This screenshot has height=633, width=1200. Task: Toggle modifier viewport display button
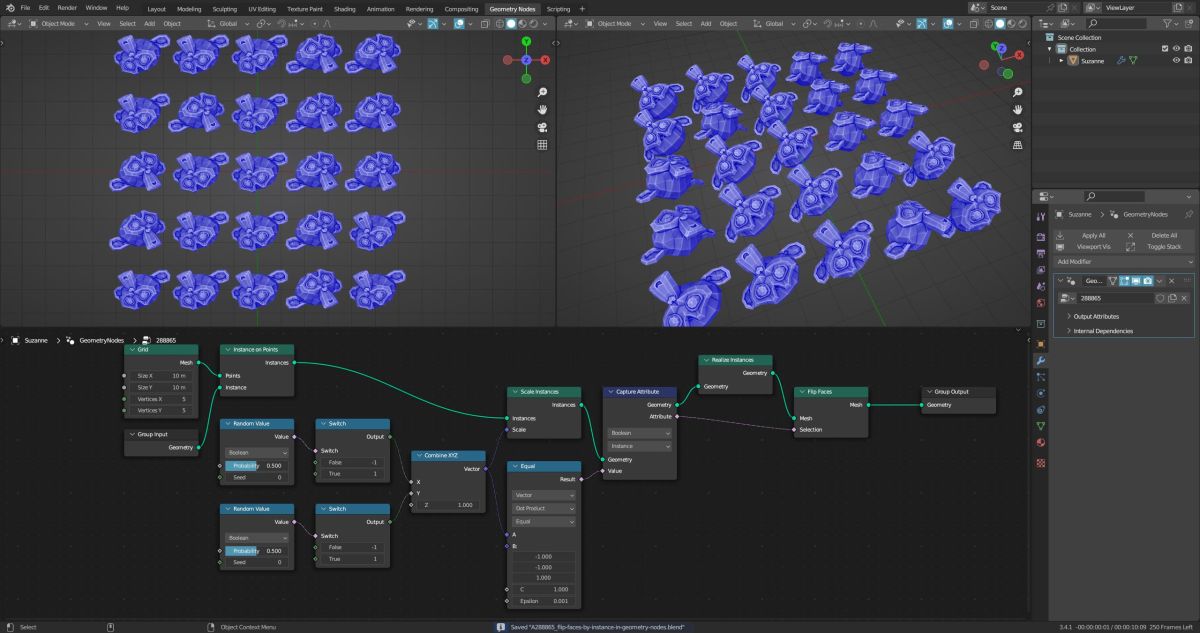(1137, 281)
